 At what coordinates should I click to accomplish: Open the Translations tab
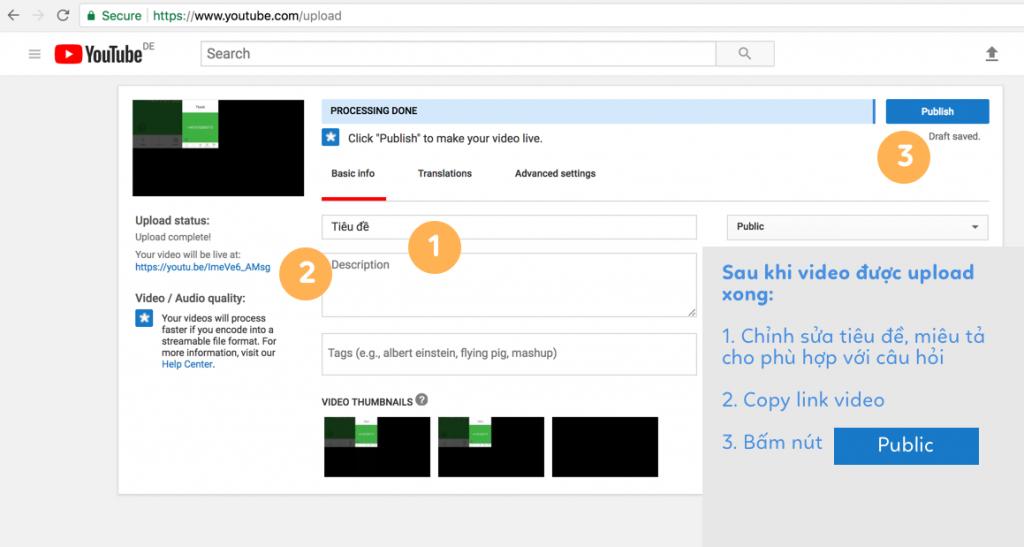click(x=445, y=174)
